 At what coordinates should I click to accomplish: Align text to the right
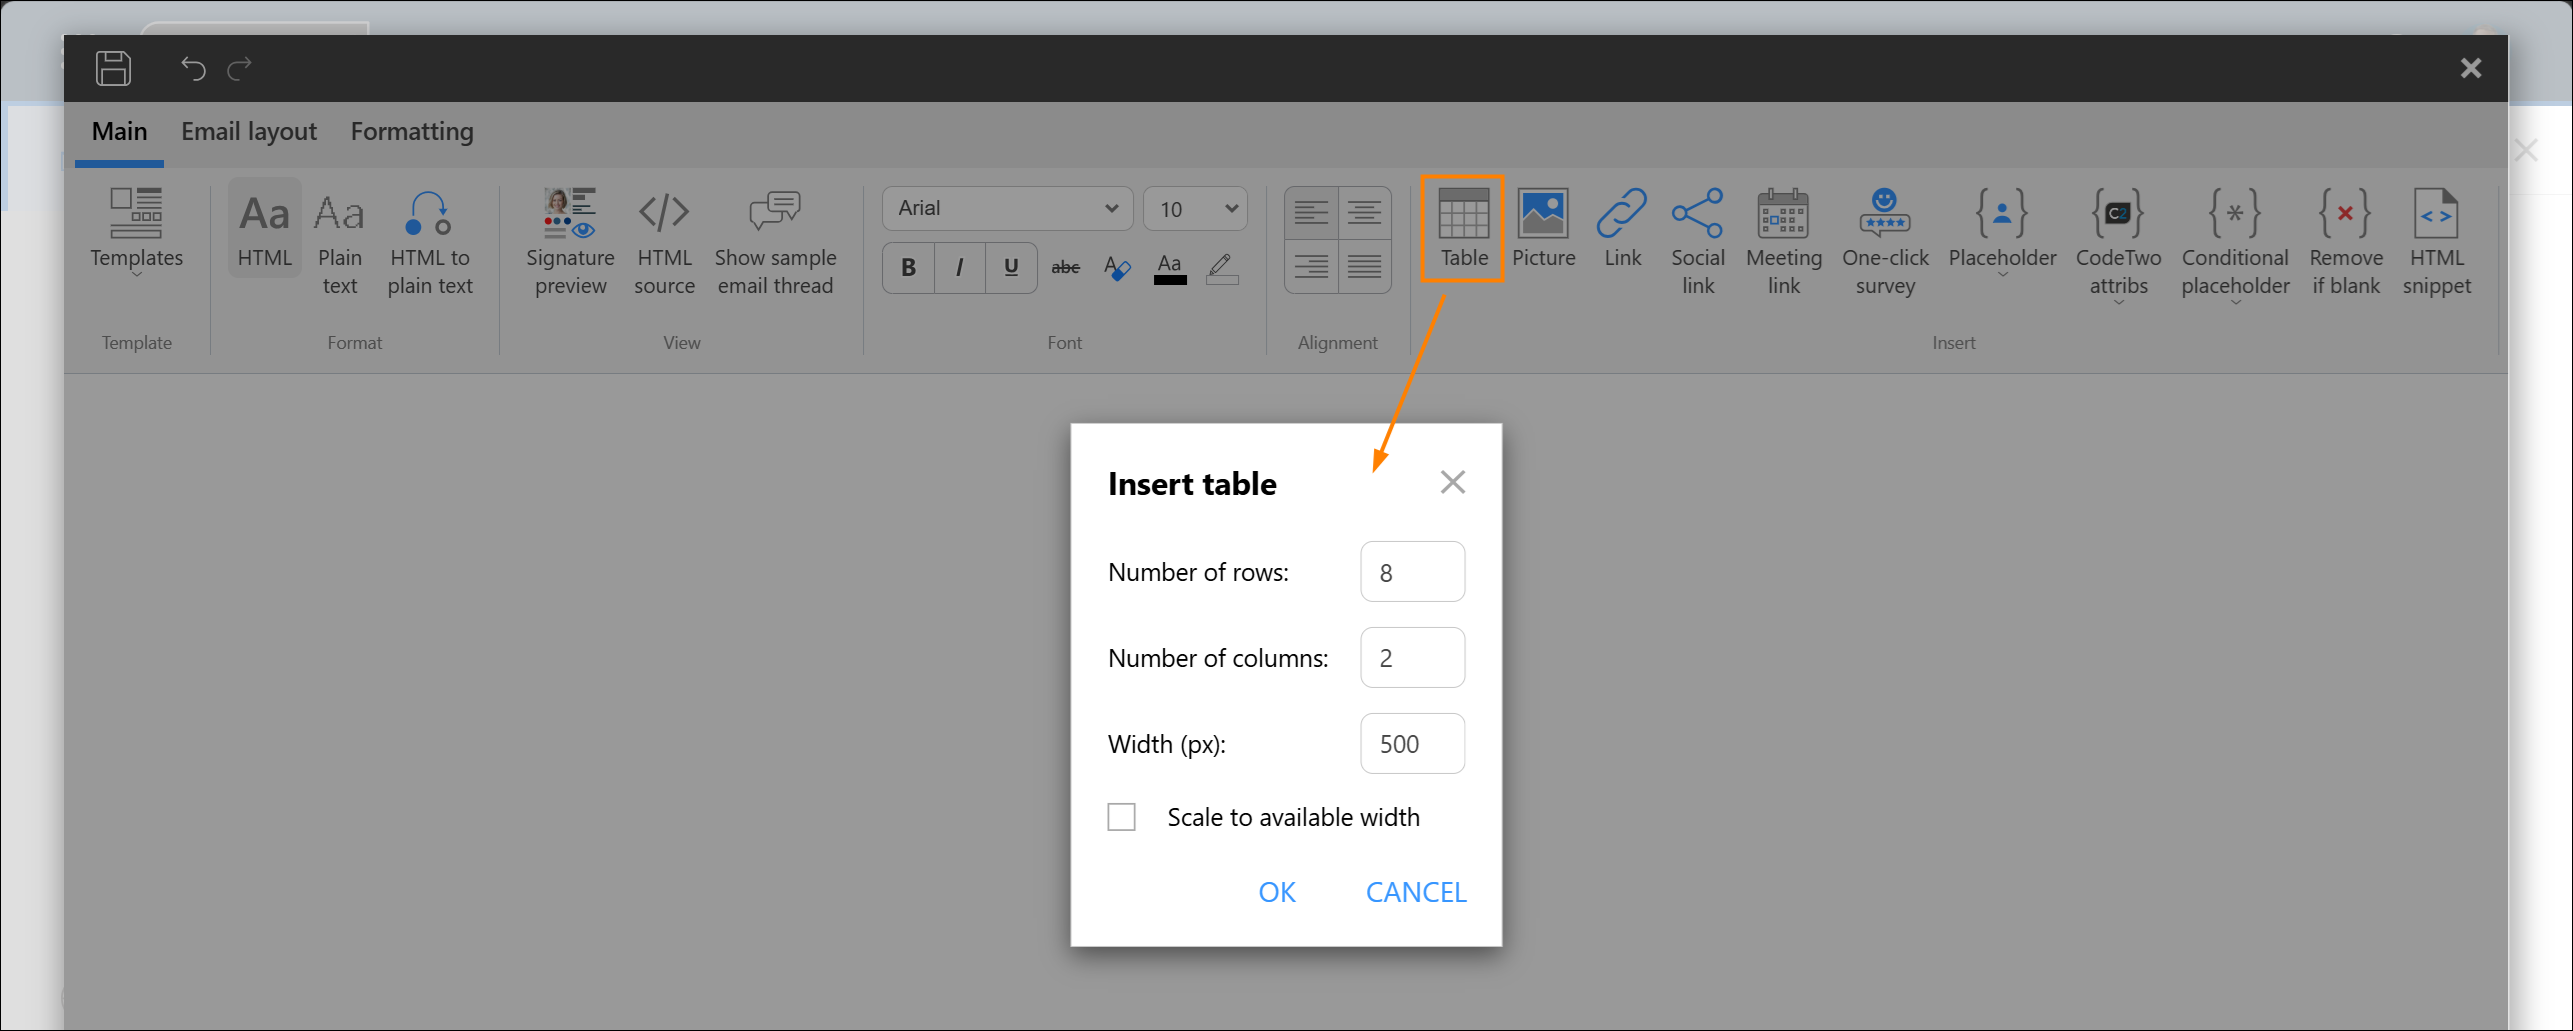point(1311,267)
